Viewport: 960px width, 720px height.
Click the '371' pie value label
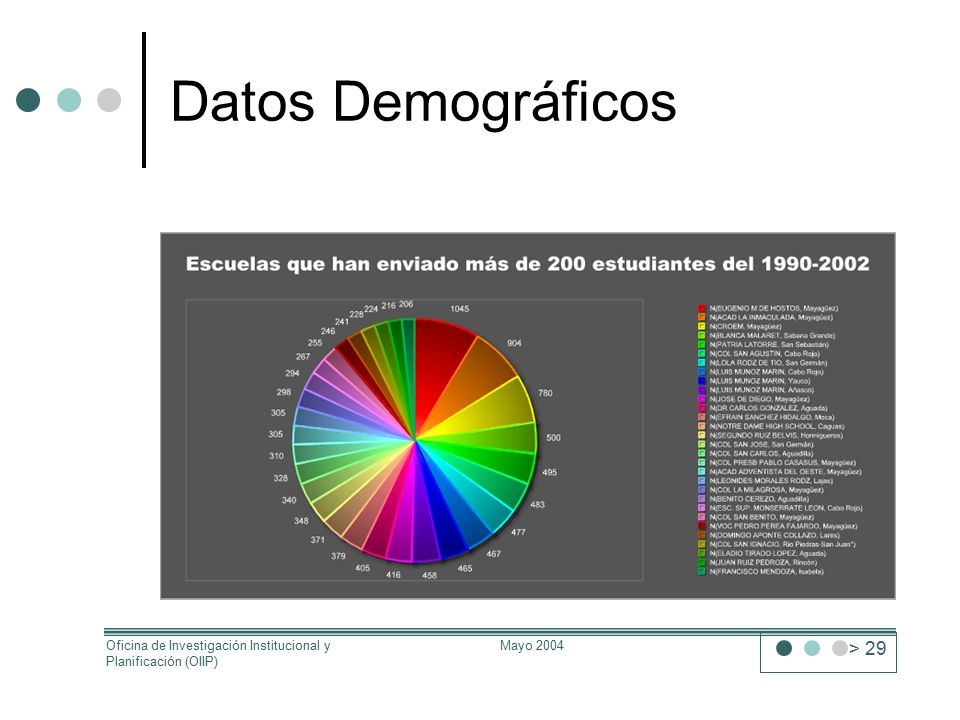[x=318, y=540]
